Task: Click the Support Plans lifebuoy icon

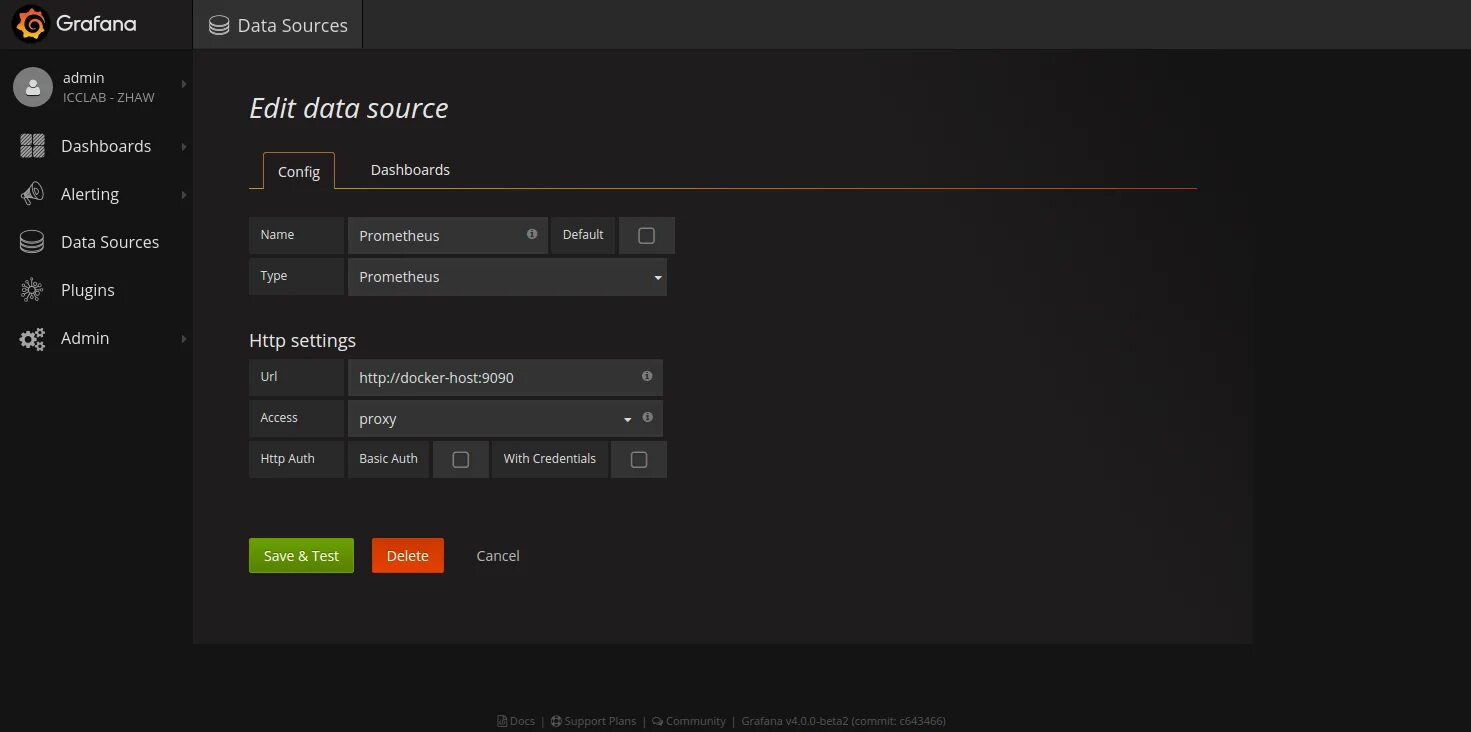Action: pos(556,721)
